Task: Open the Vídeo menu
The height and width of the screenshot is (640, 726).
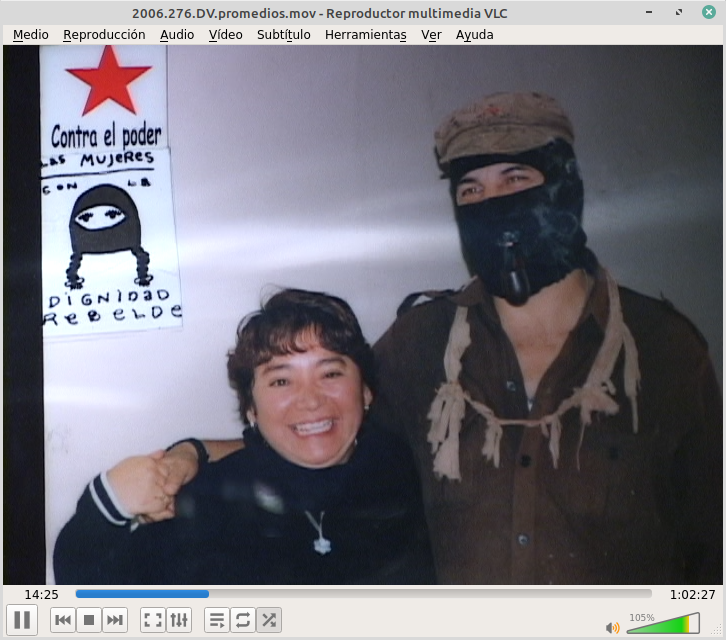Action: click(225, 35)
